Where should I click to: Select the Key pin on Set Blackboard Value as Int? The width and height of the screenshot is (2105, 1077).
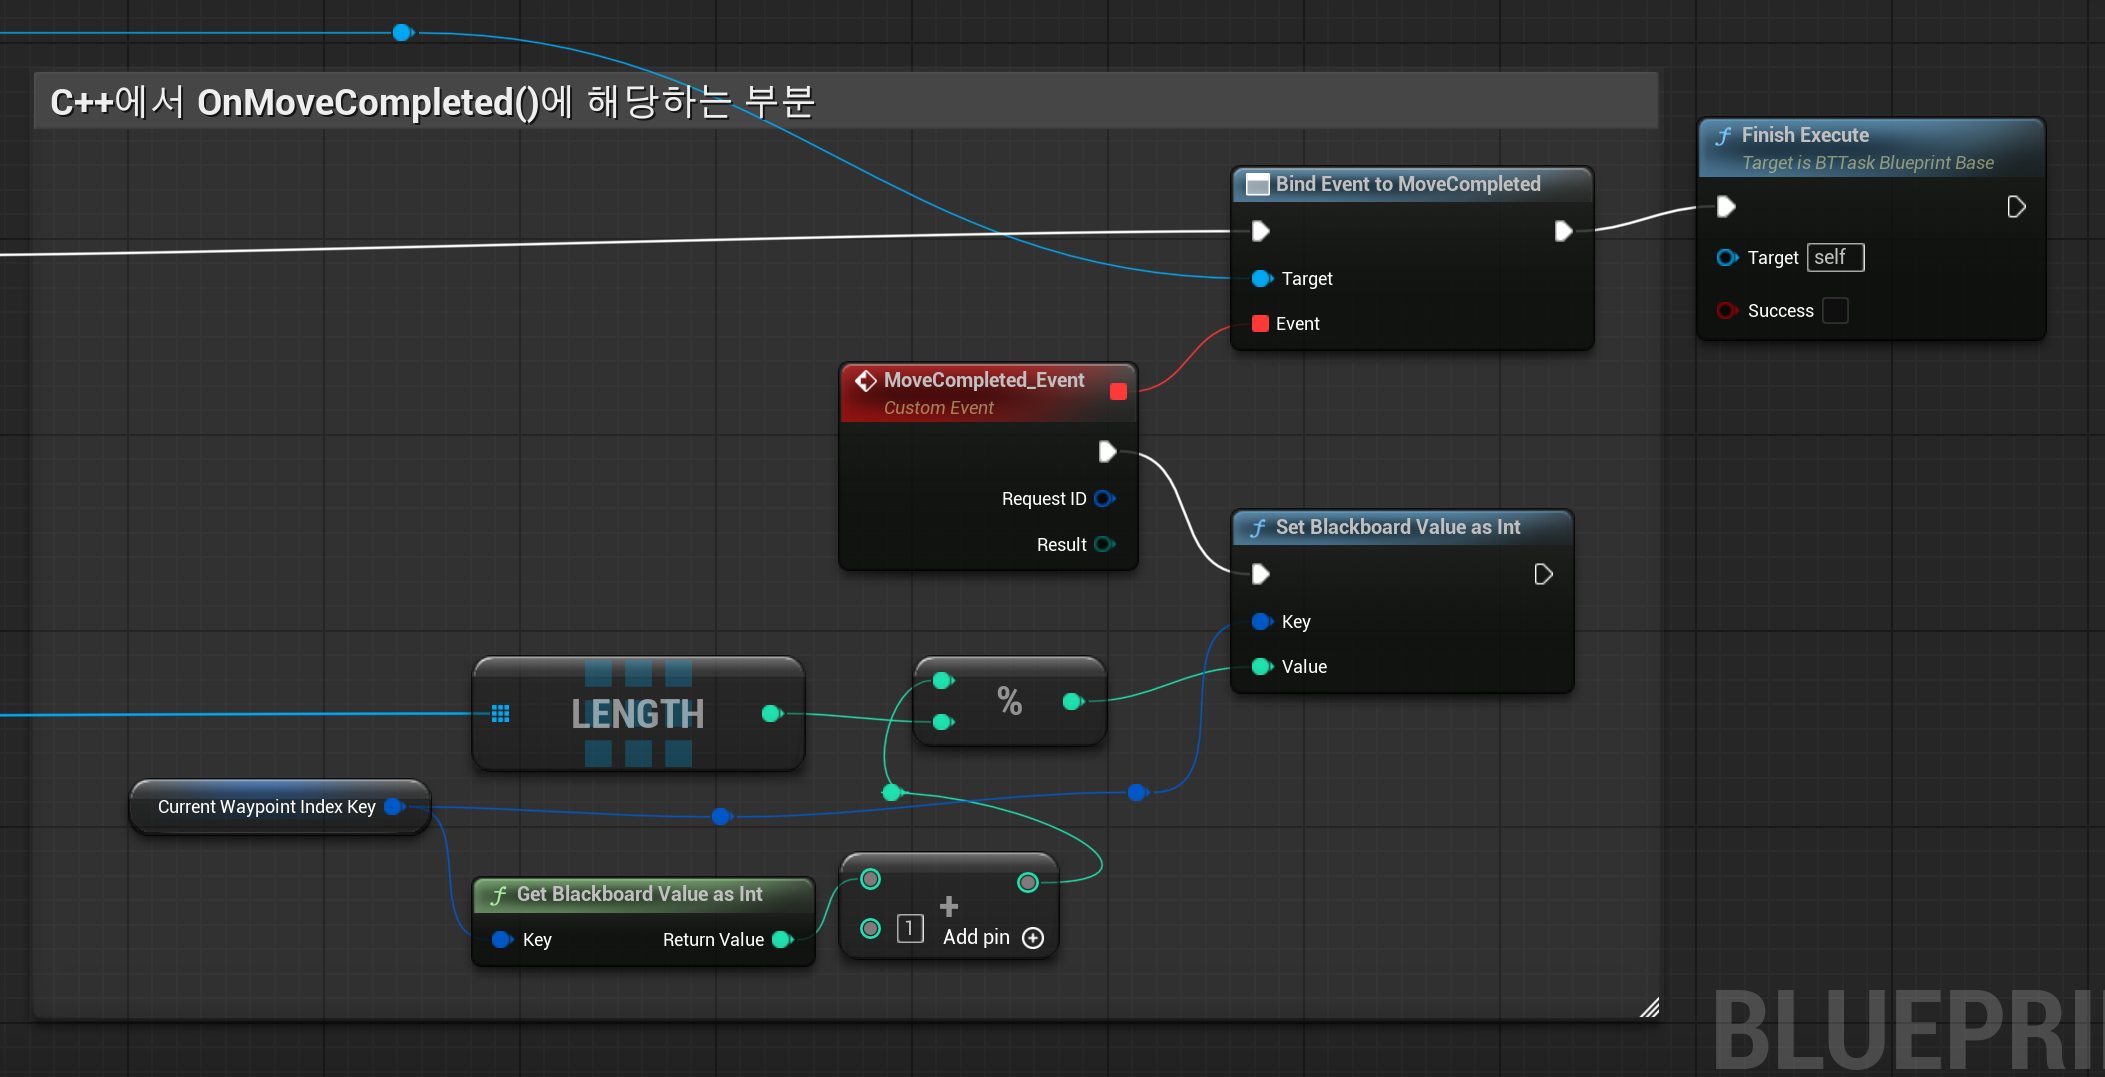[x=1262, y=621]
